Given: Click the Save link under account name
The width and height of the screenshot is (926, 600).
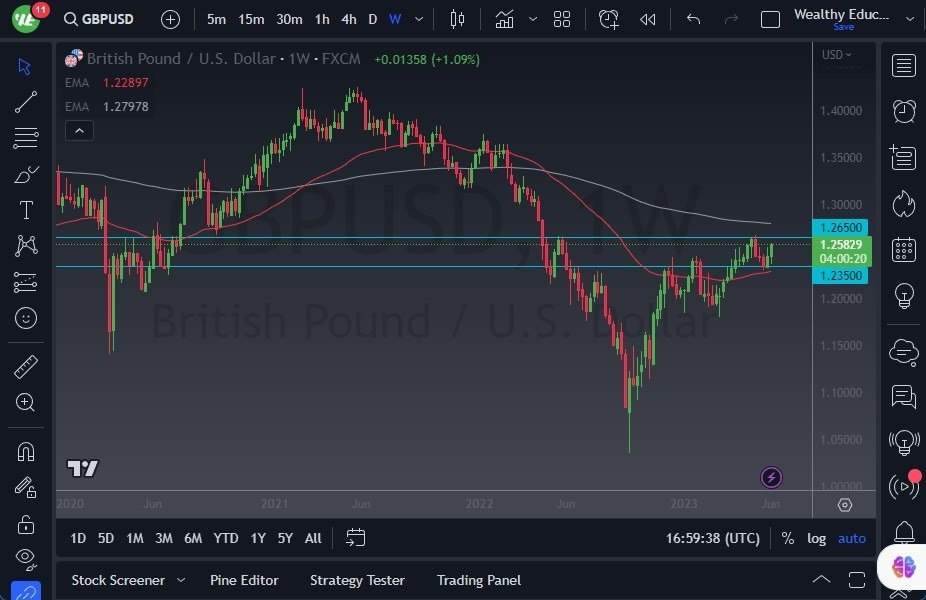Looking at the screenshot, I should [845, 27].
